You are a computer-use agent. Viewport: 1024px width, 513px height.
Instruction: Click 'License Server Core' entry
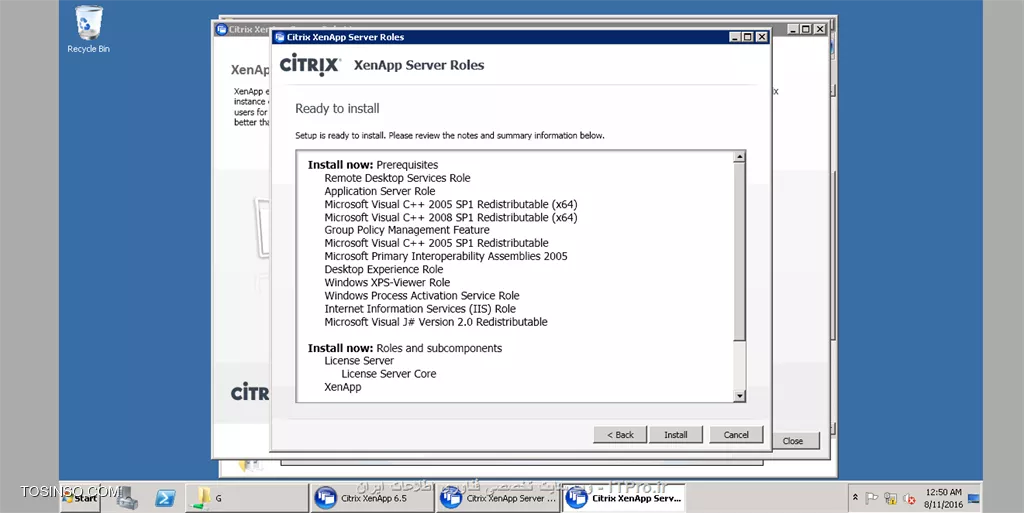389,374
